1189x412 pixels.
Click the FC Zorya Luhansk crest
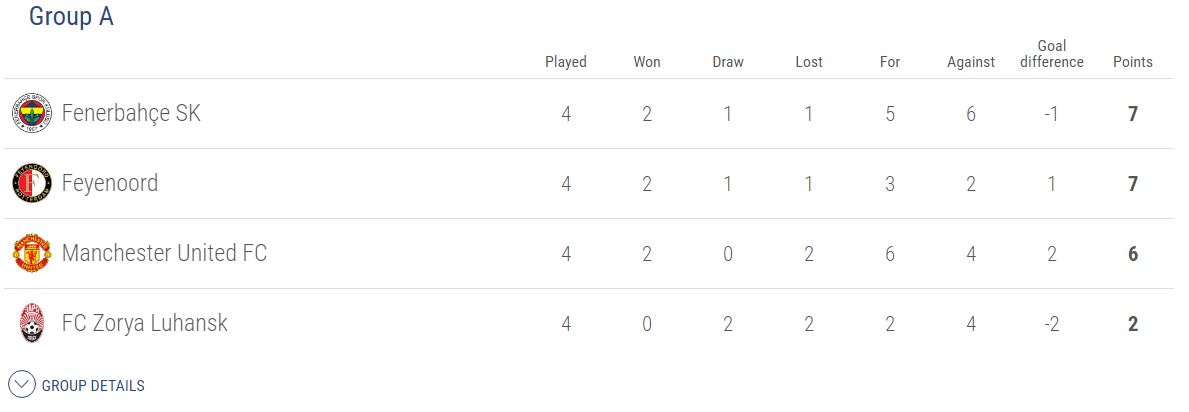tap(31, 324)
